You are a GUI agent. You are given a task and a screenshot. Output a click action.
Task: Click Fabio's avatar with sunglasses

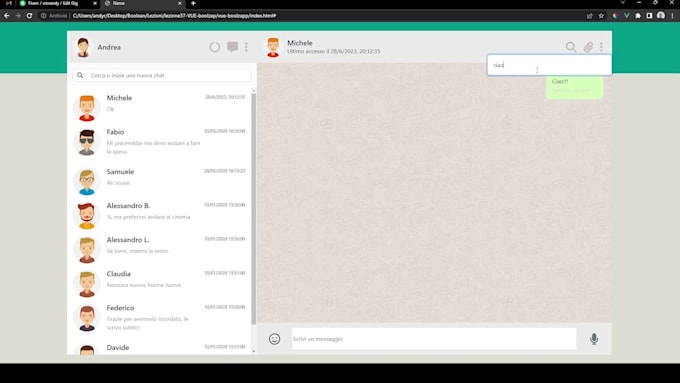coord(87,142)
